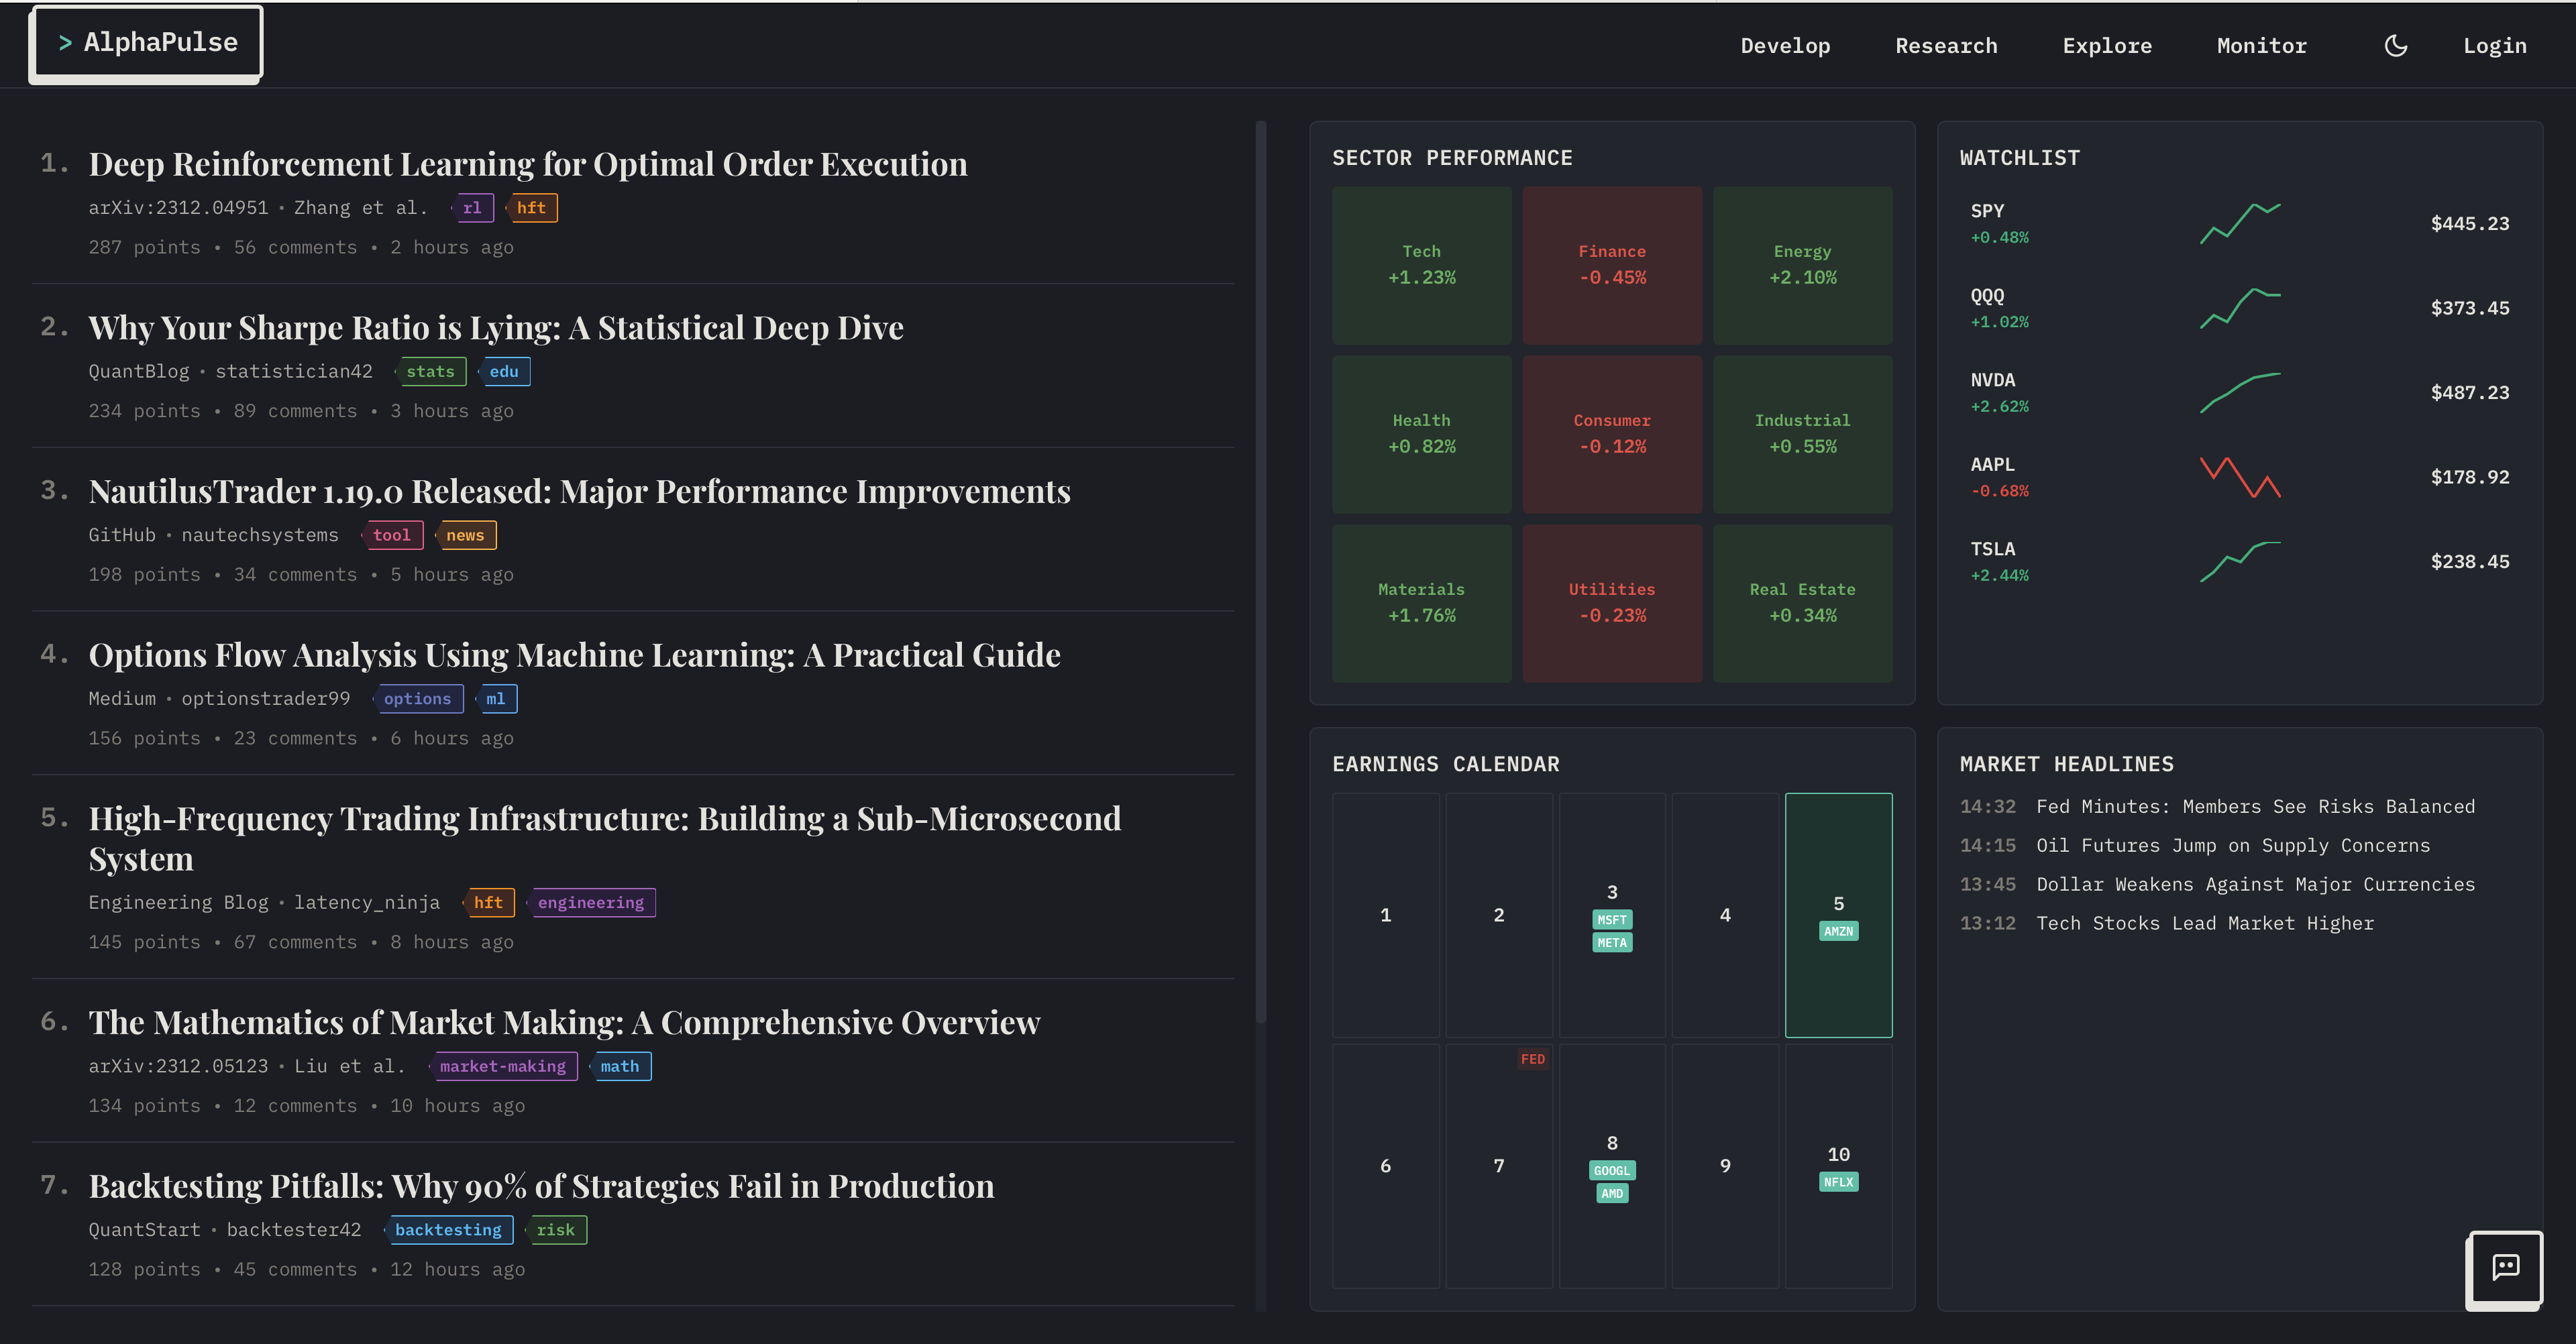Click the engineering tag

pos(591,902)
